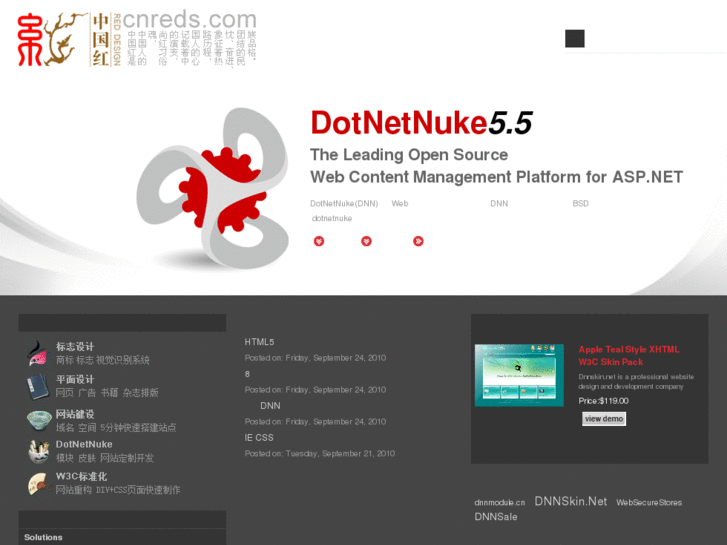727x545 pixels.
Task: Click the Apple Teal skin preview thumbnail
Action: [x=519, y=375]
